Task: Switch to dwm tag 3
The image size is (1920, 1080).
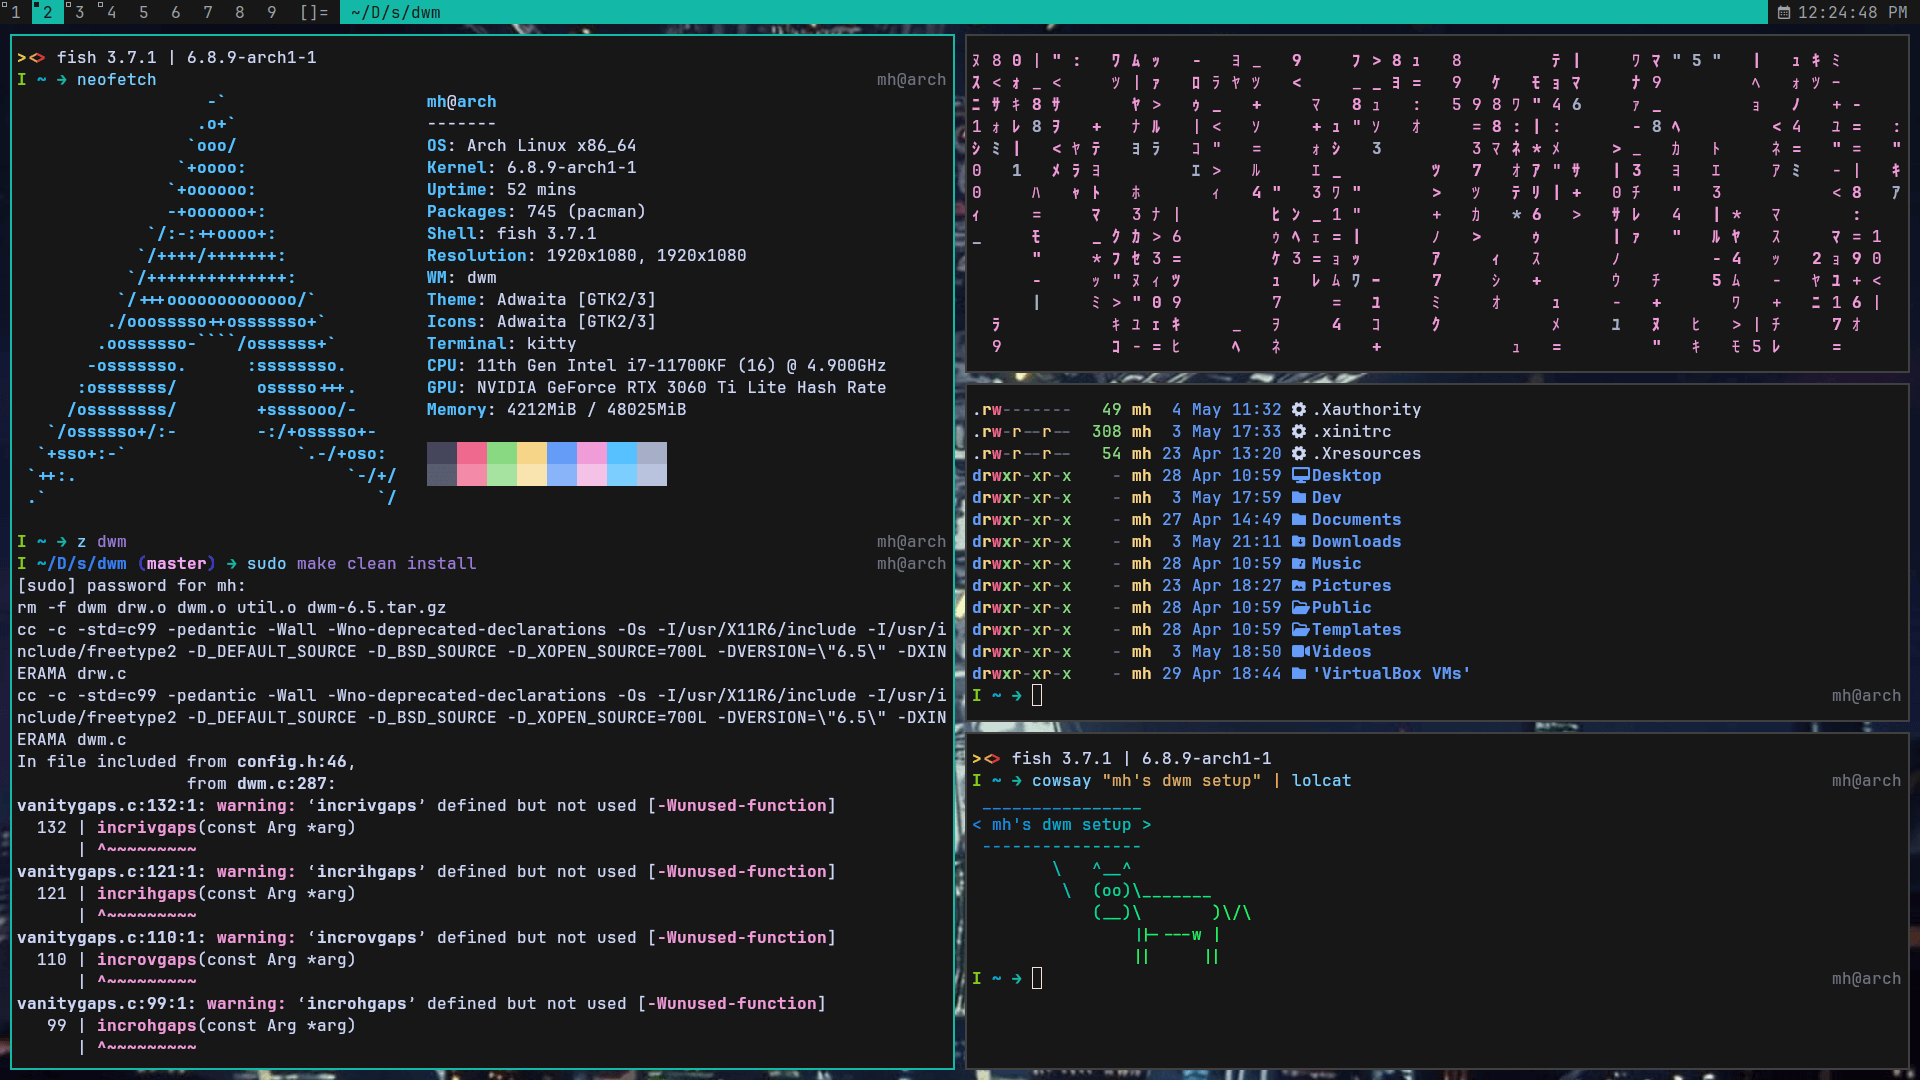Action: [79, 12]
